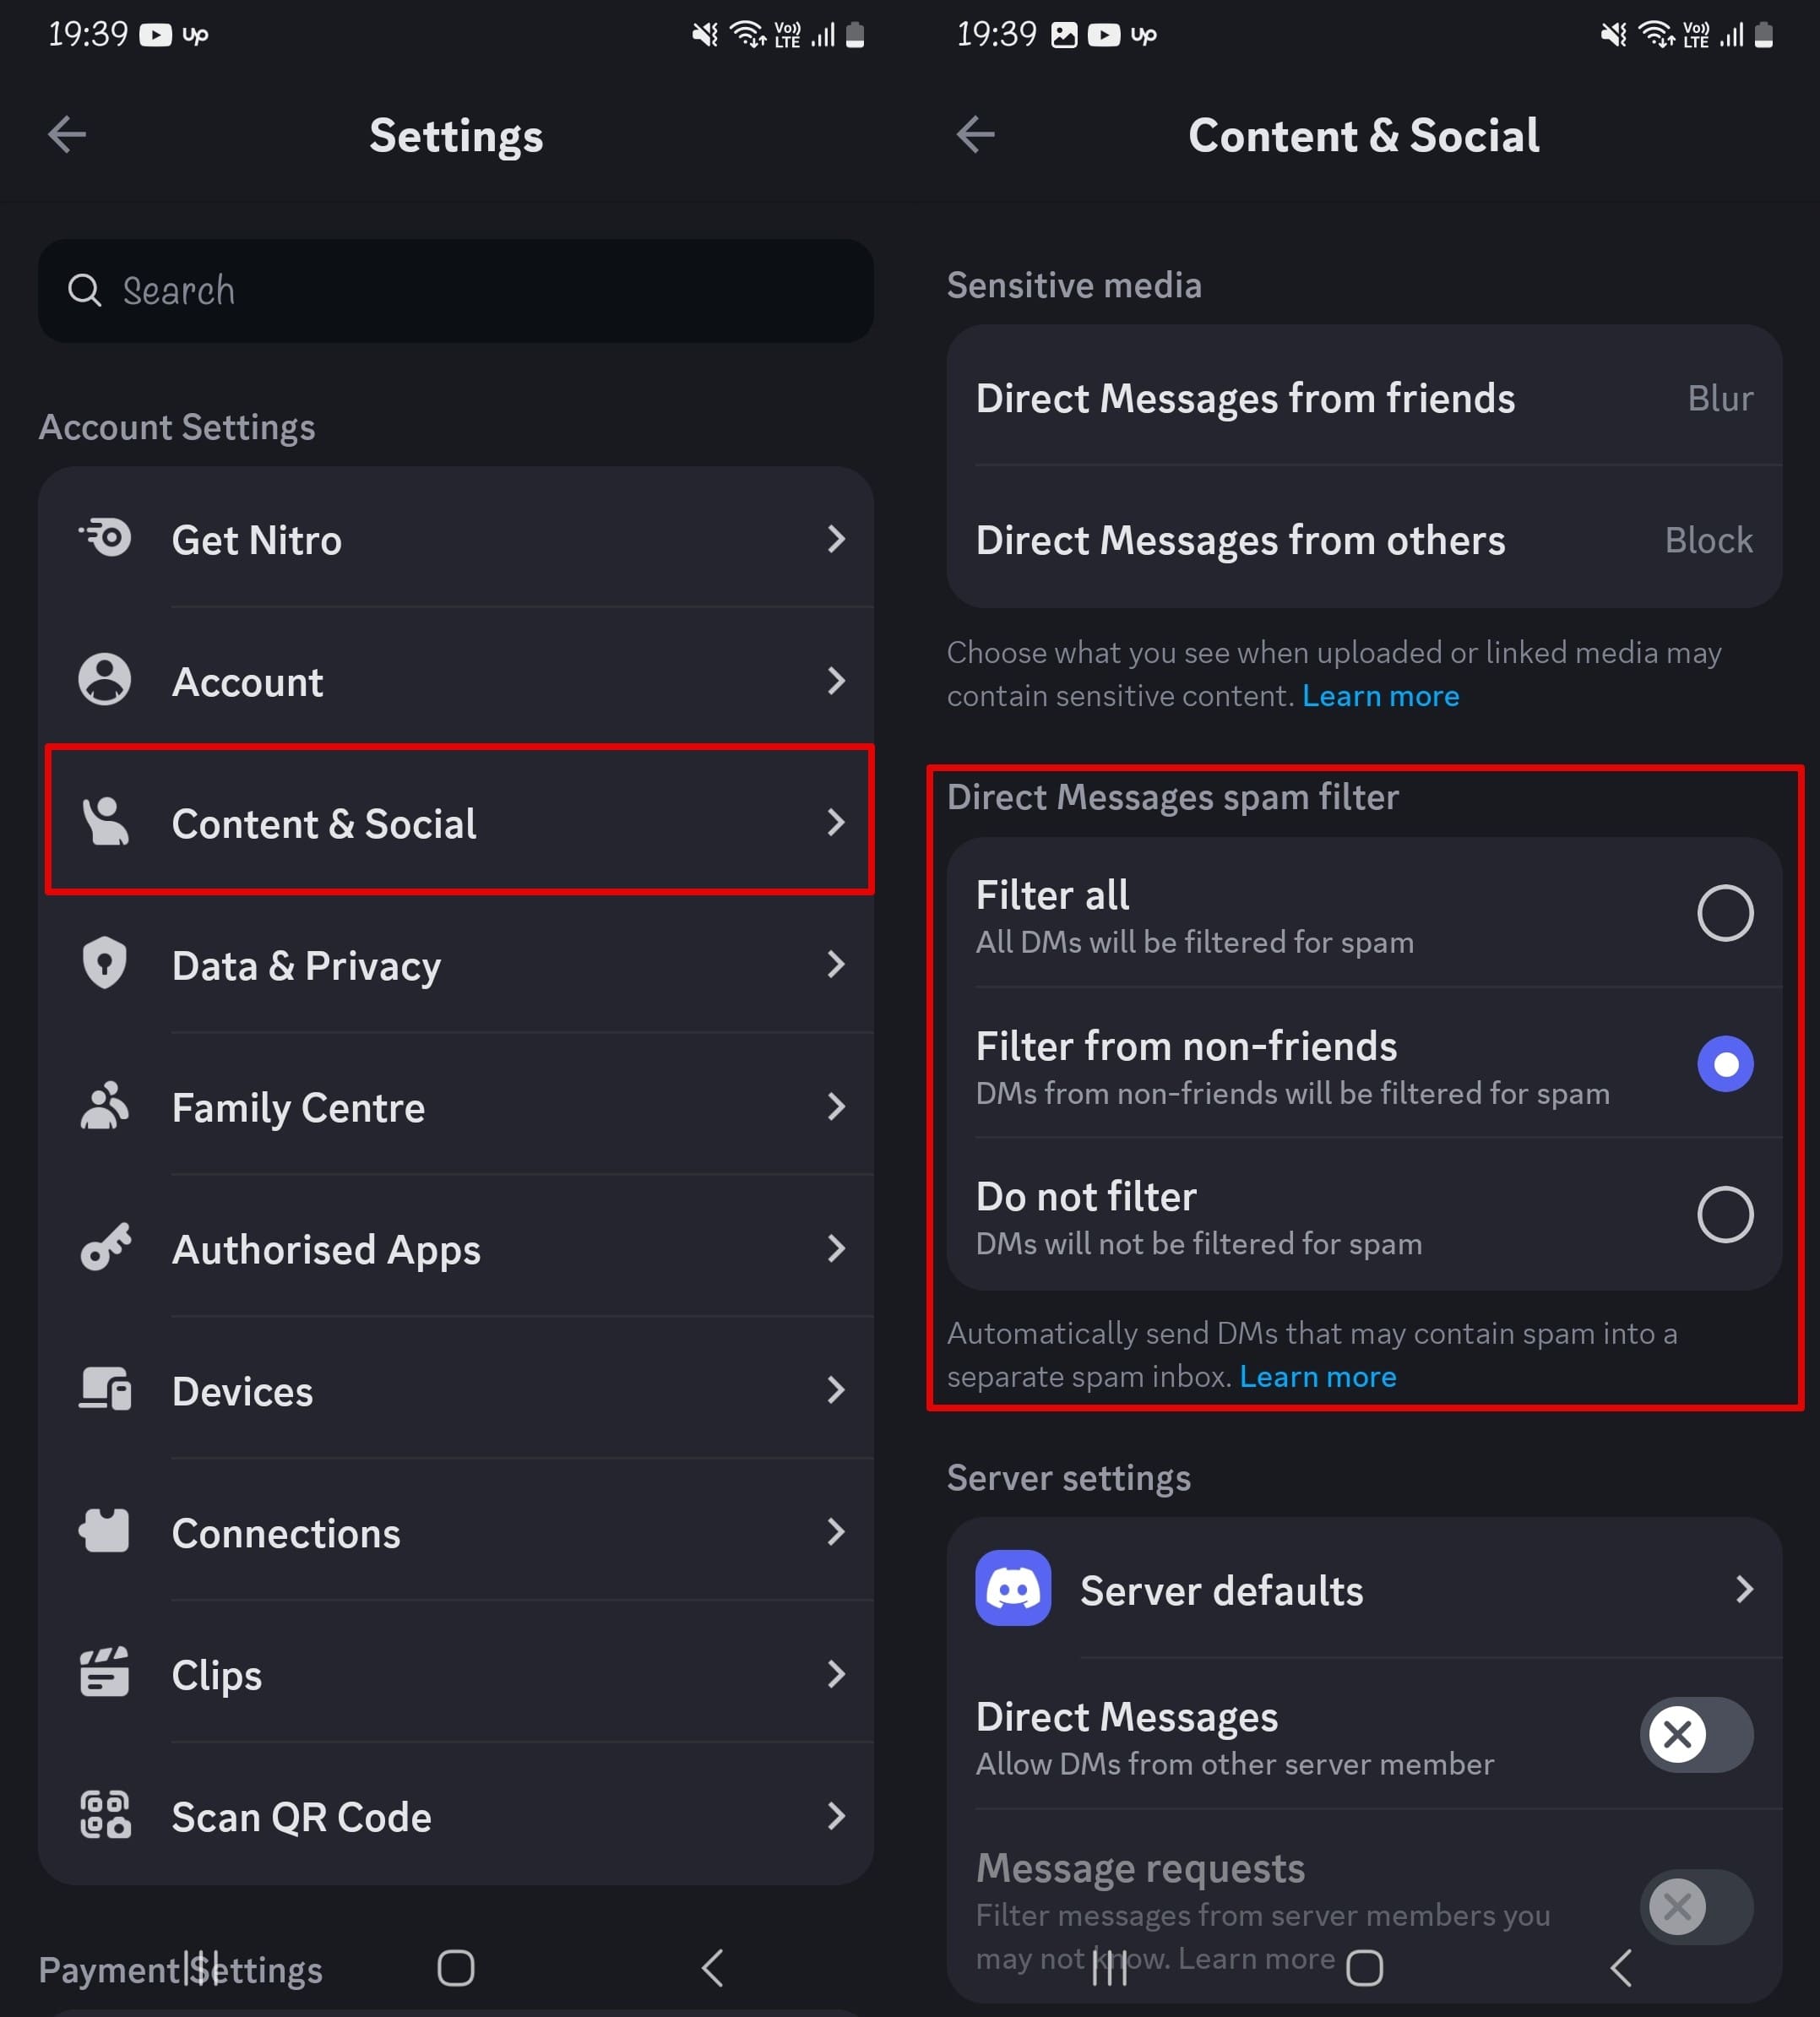
Task: Keep Filter from non-friends selected
Action: [x=1724, y=1063]
